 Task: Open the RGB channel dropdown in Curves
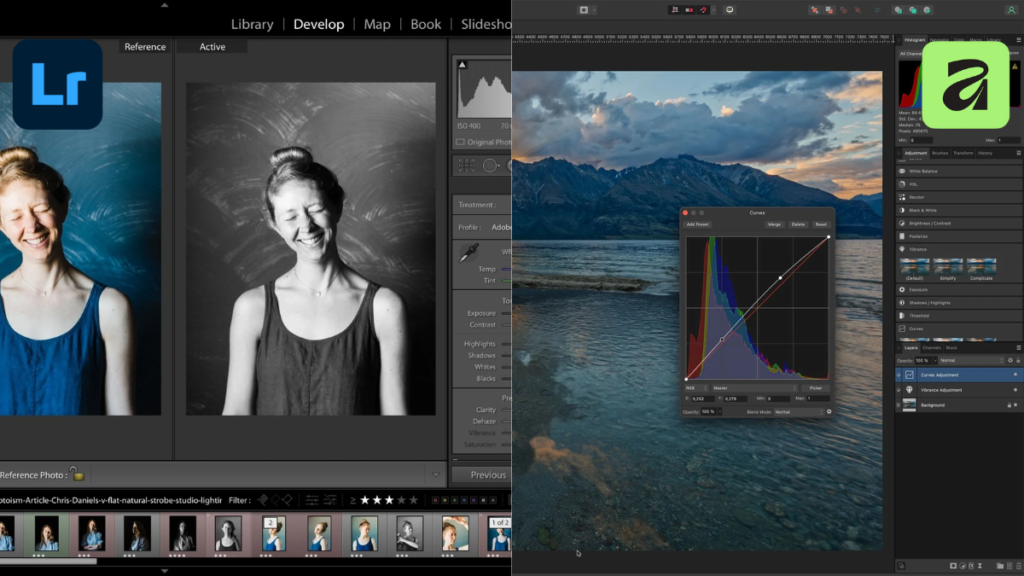[x=696, y=387]
